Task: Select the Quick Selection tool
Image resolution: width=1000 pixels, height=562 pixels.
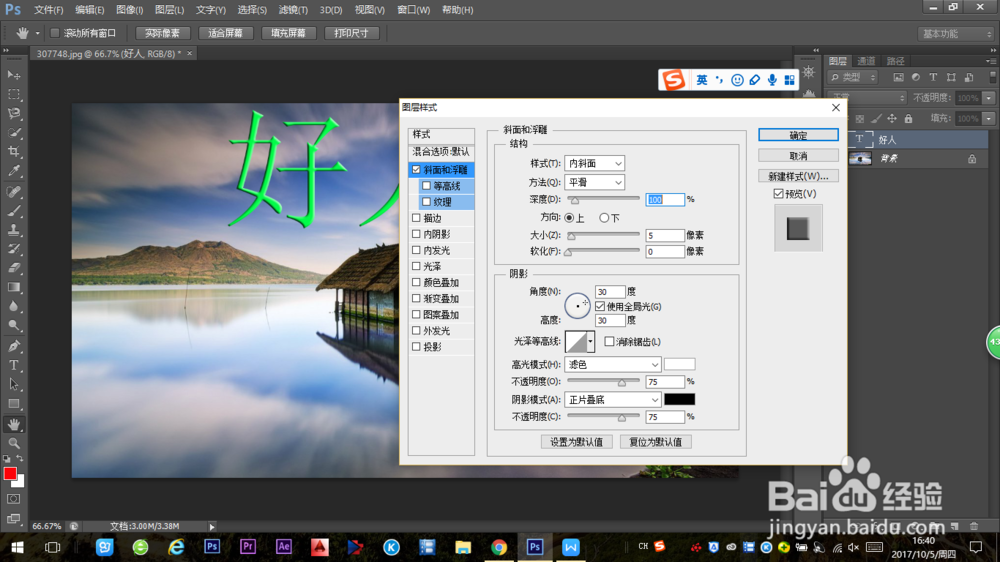Action: coord(13,133)
